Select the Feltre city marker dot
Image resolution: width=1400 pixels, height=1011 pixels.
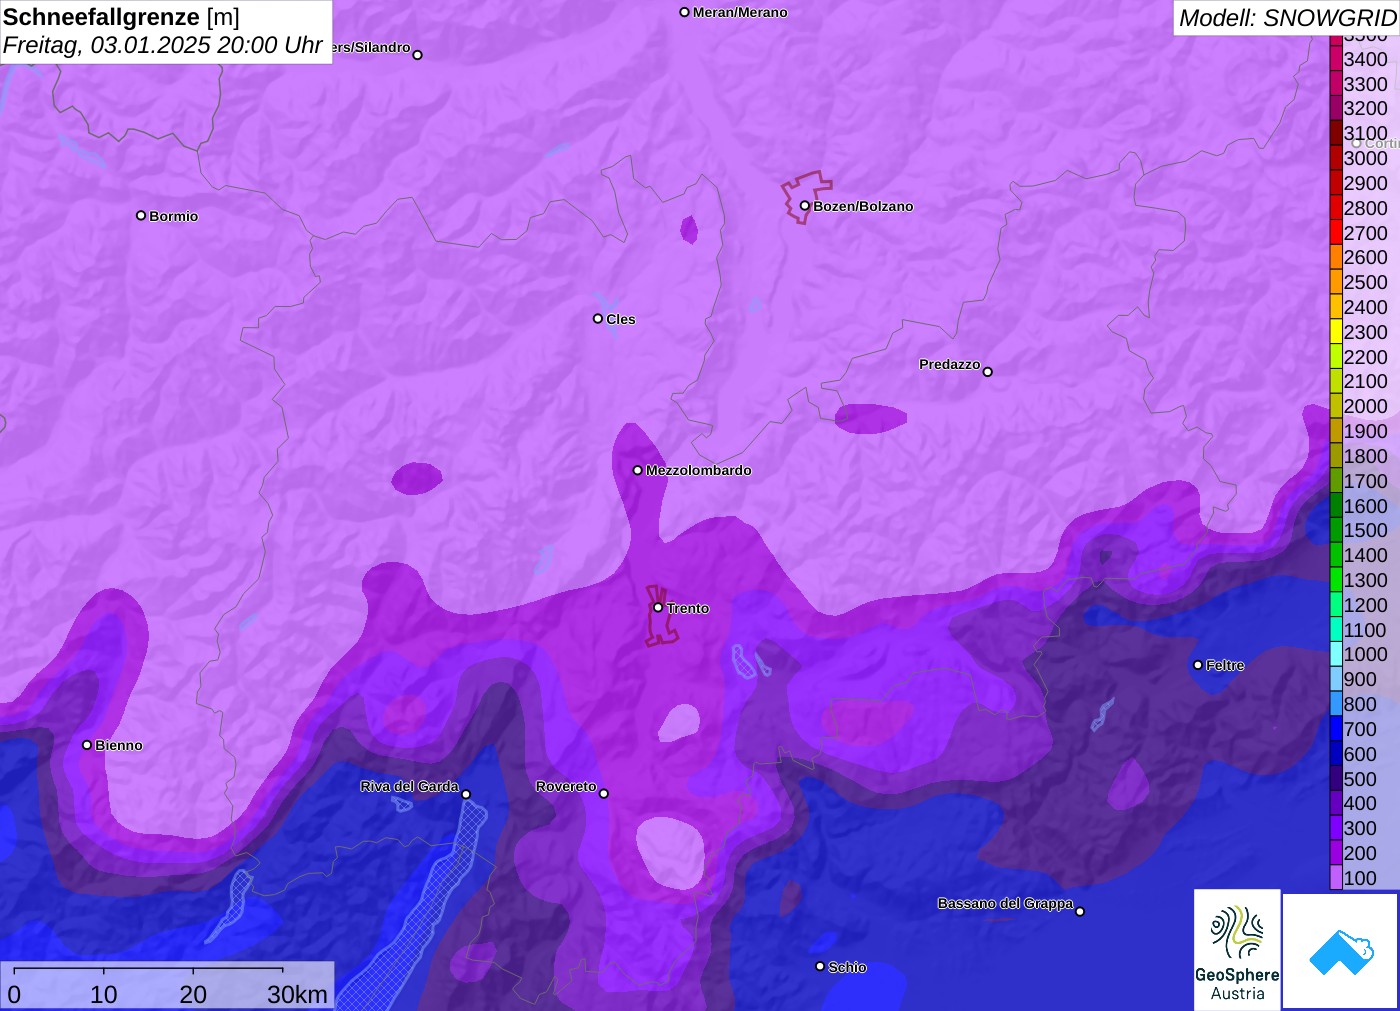coord(1198,665)
